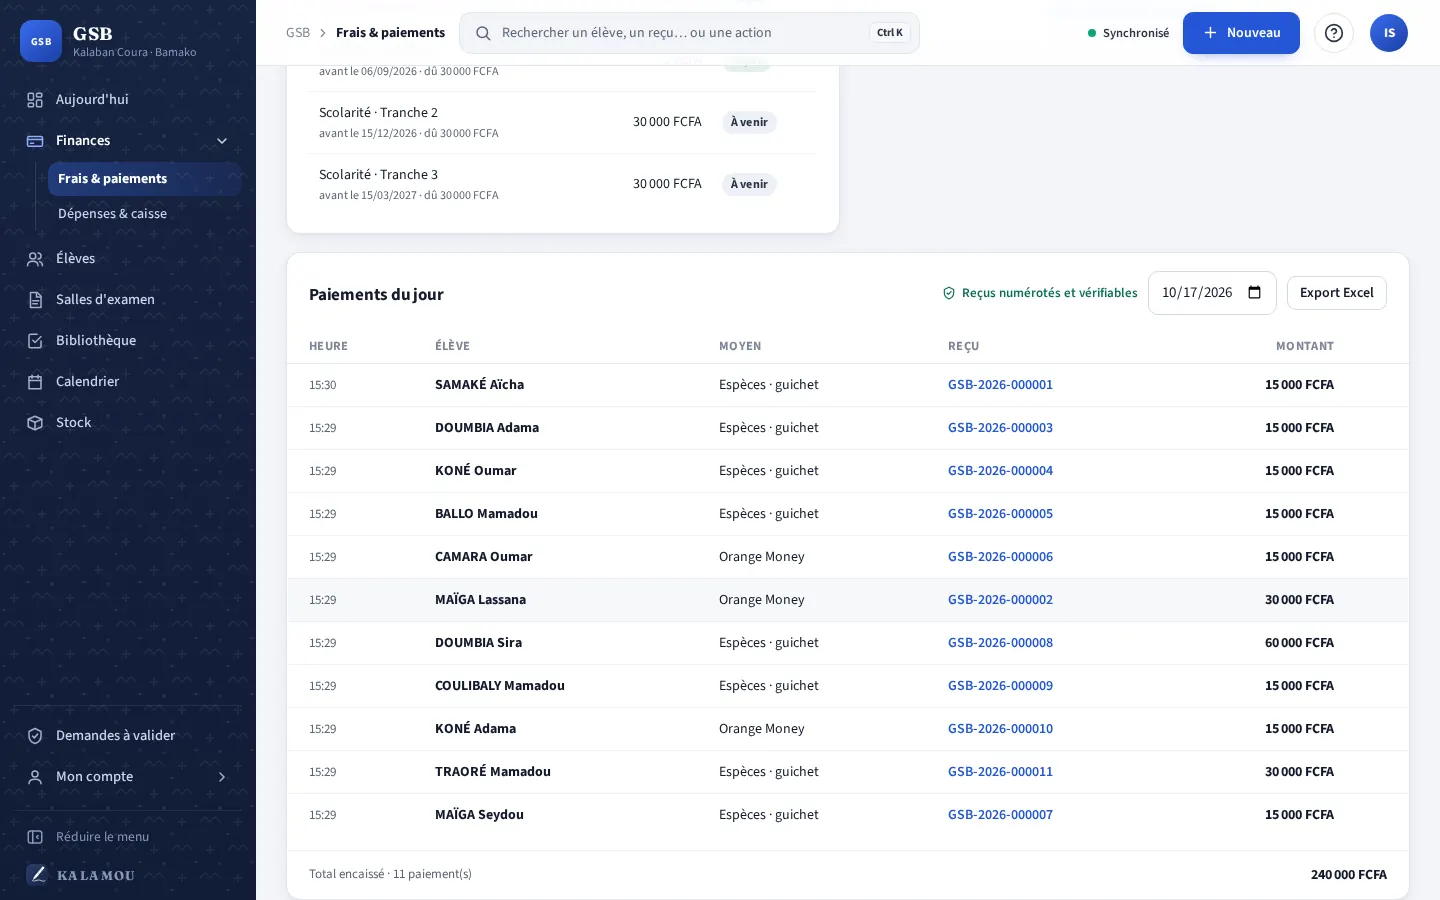Open help via question mark icon
Image resolution: width=1440 pixels, height=900 pixels.
coord(1334,33)
